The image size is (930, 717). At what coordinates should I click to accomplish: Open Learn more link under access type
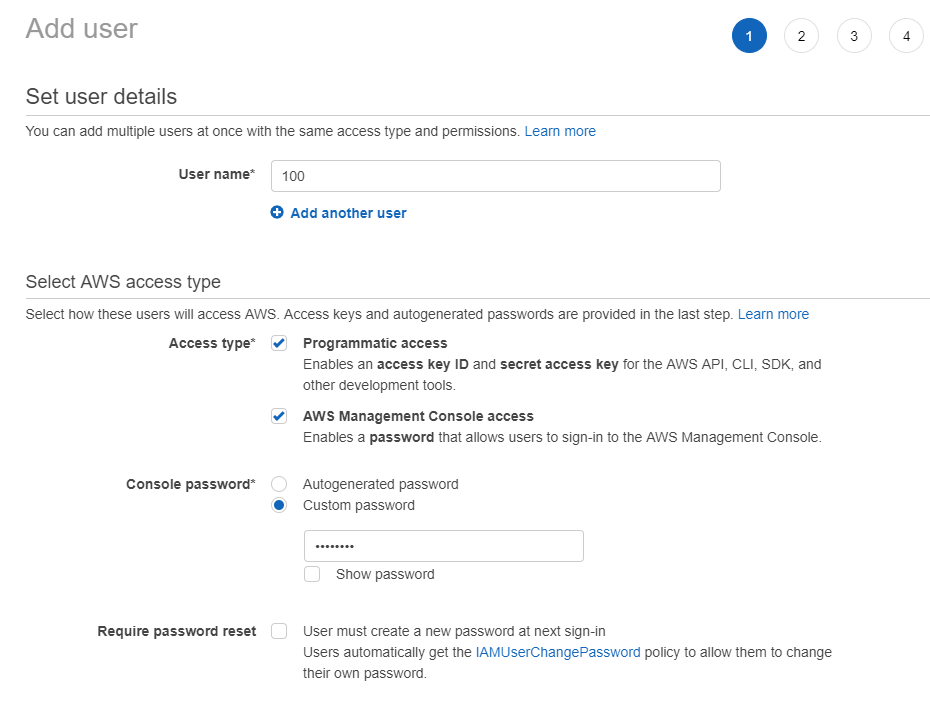click(x=773, y=314)
